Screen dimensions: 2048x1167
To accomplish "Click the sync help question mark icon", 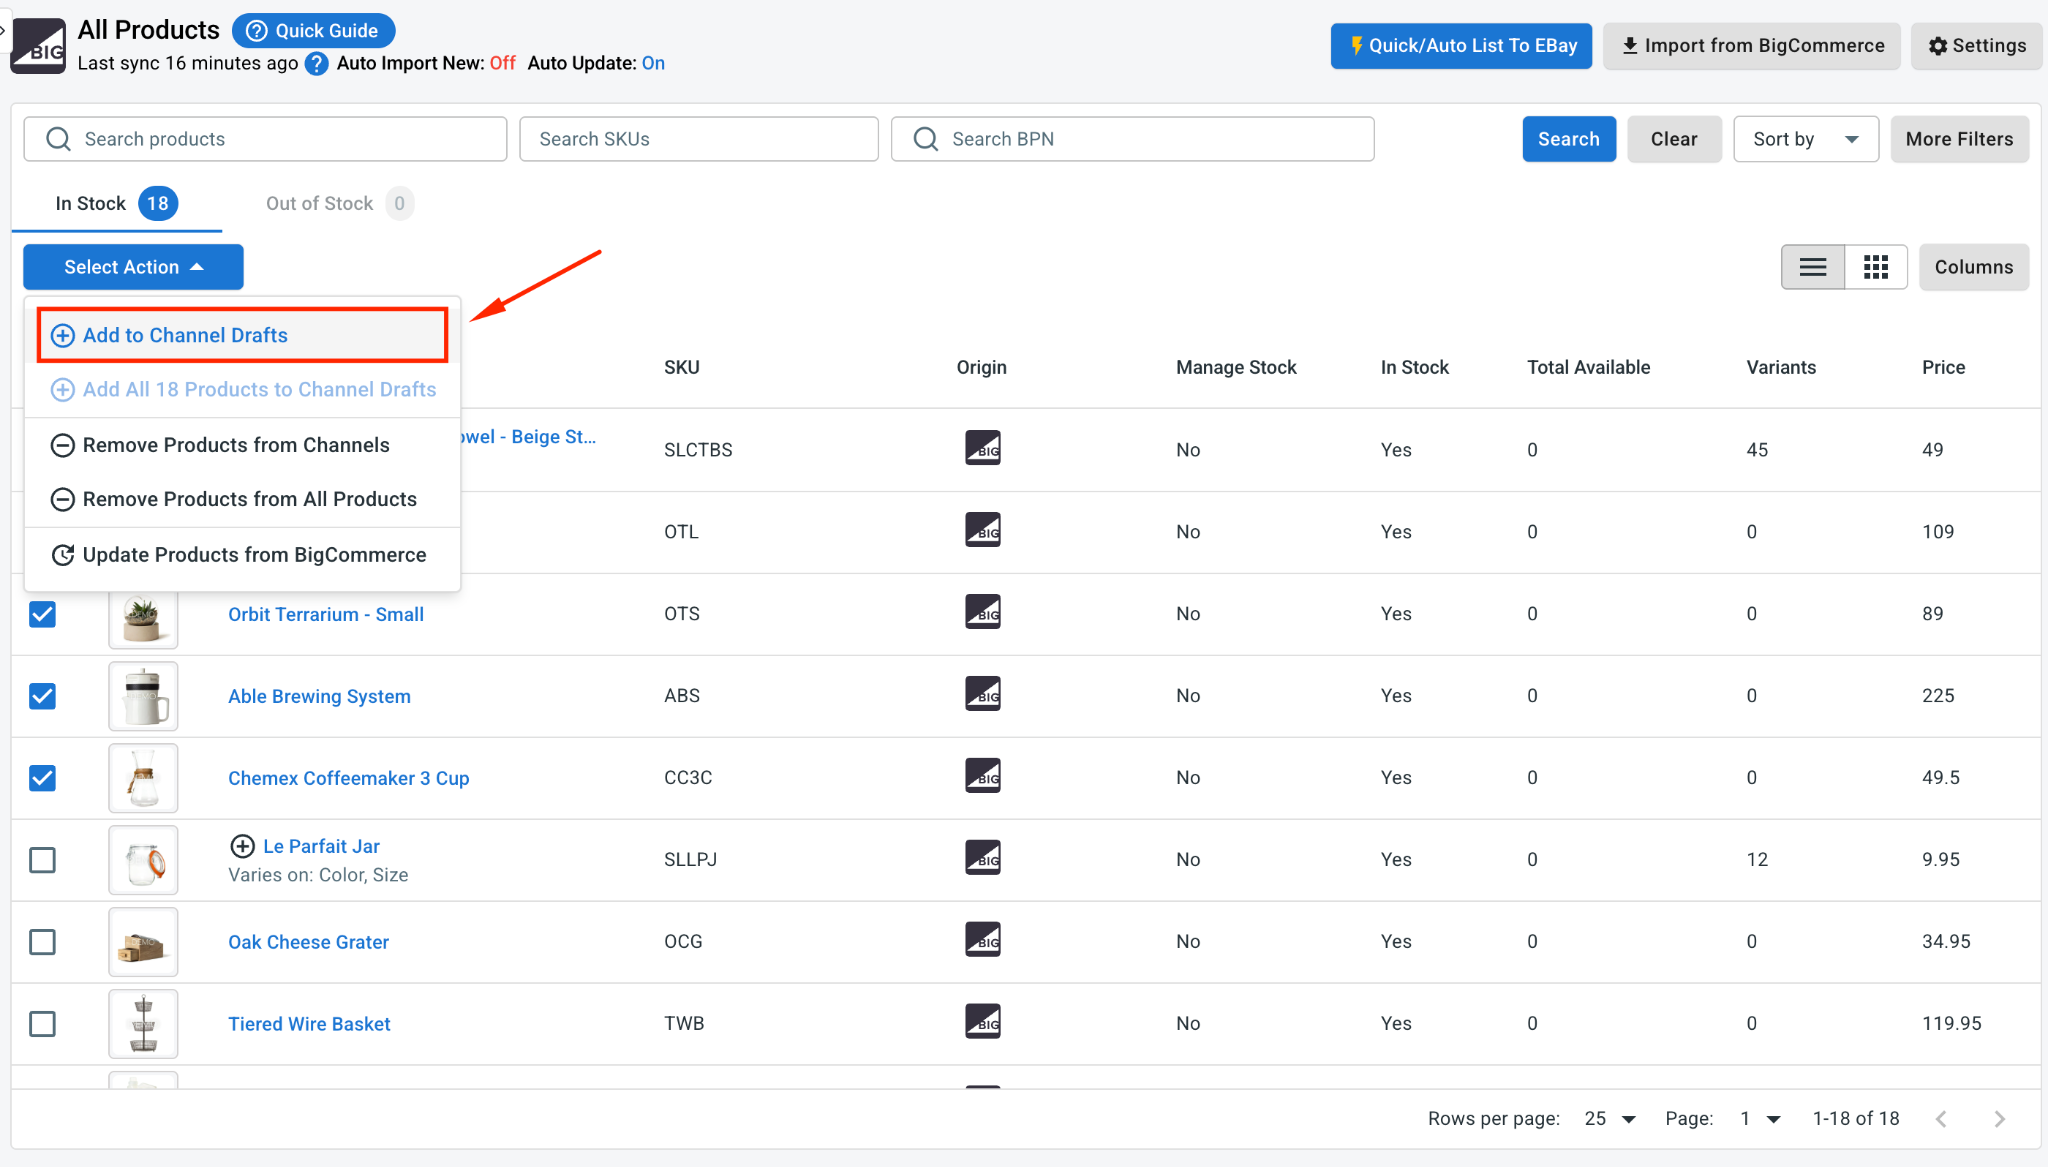I will click(x=317, y=64).
